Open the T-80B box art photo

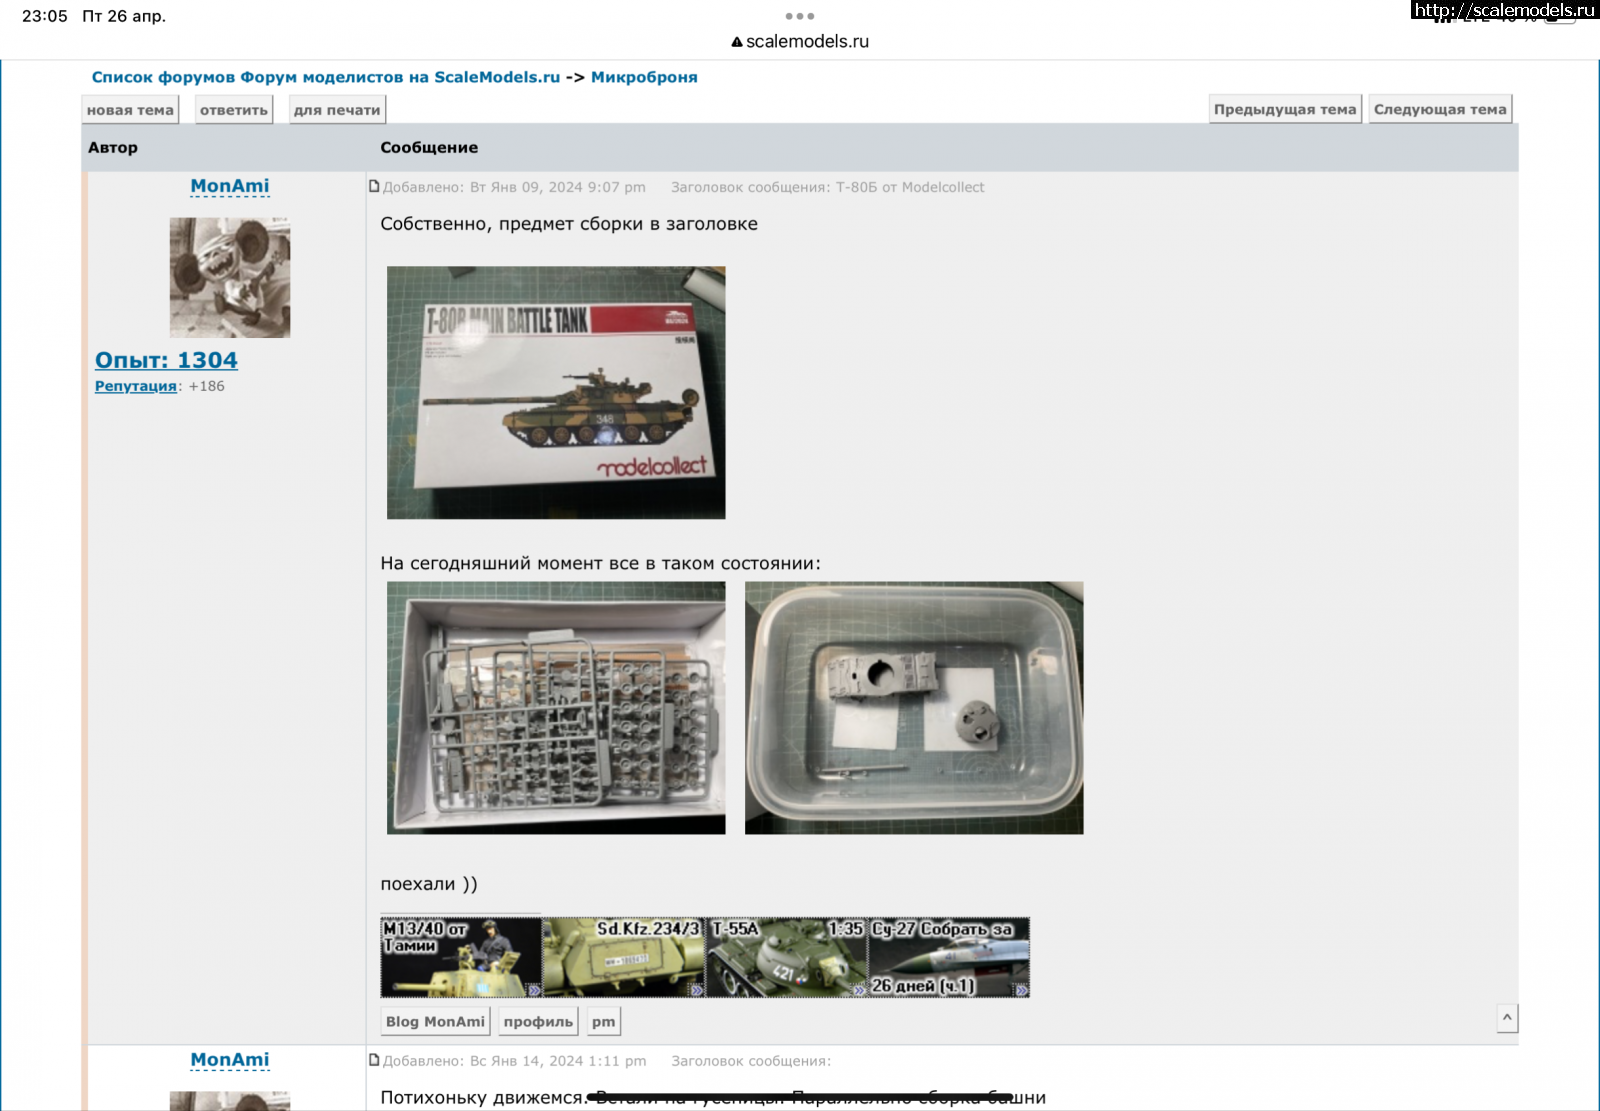click(x=556, y=392)
